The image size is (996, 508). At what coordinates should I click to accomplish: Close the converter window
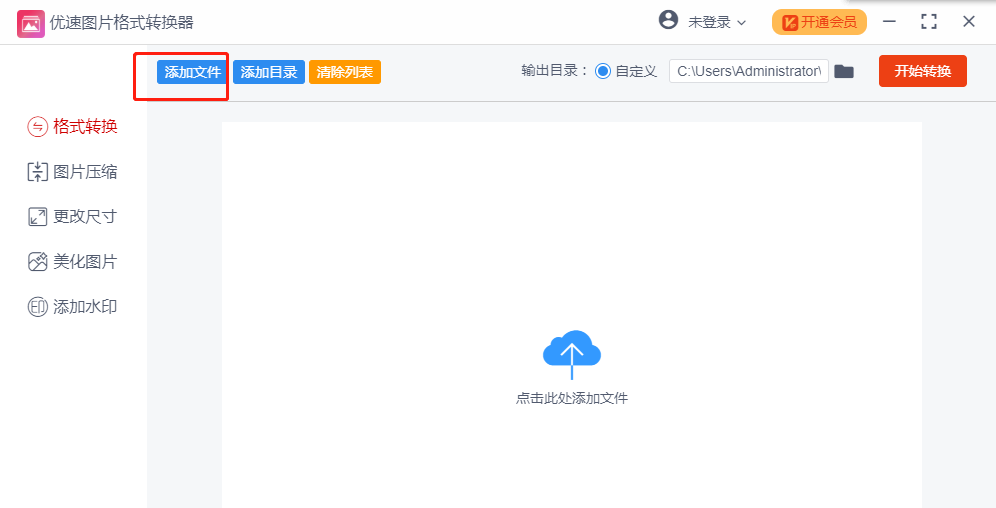[x=969, y=22]
